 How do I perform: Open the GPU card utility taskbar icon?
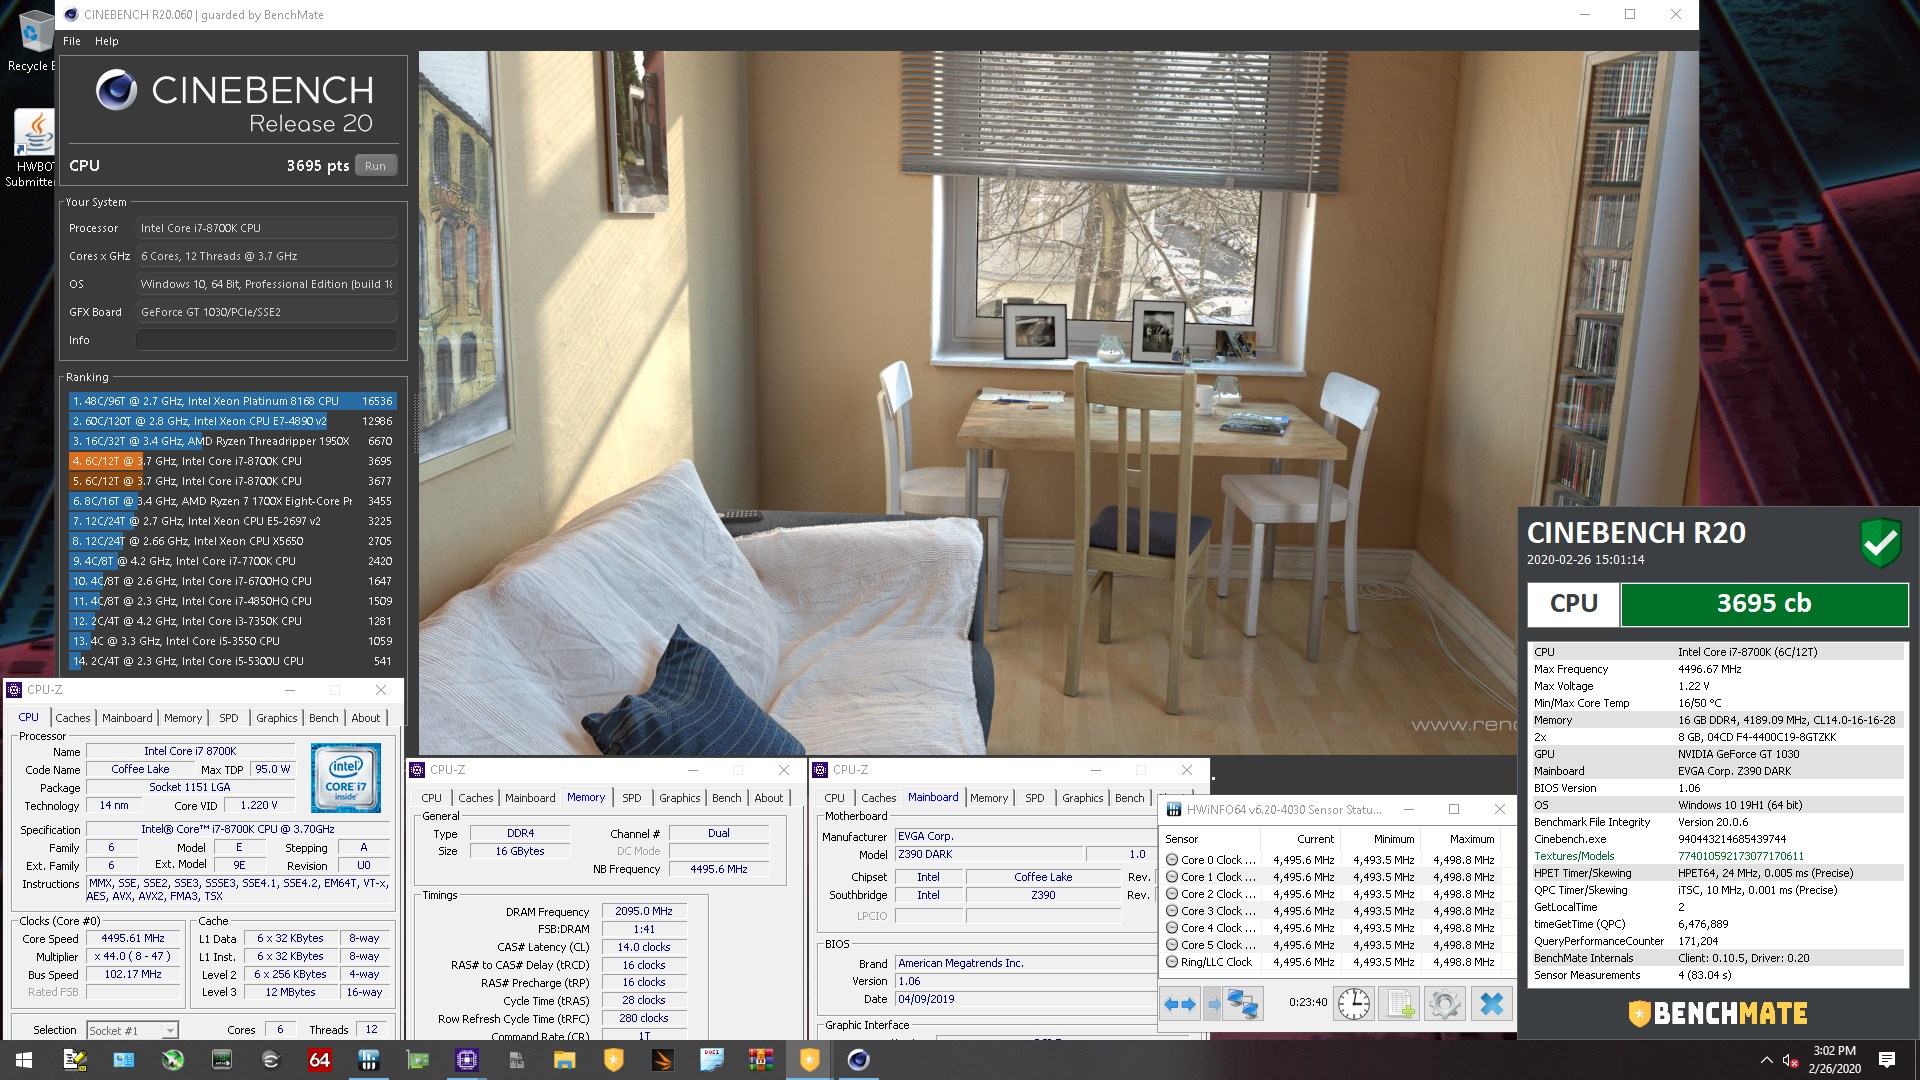pos(418,1060)
